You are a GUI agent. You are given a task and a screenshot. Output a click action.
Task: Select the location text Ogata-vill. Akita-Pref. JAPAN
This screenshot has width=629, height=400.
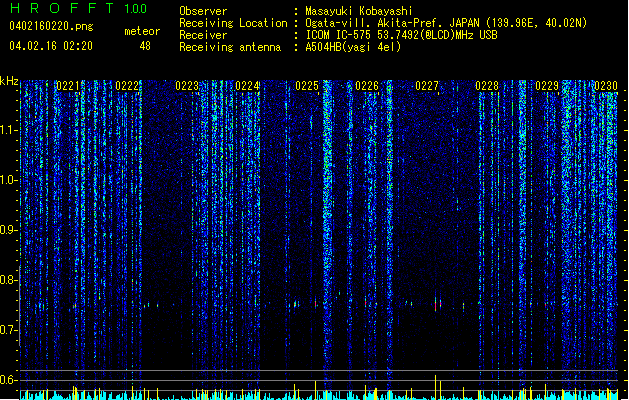click(x=392, y=23)
